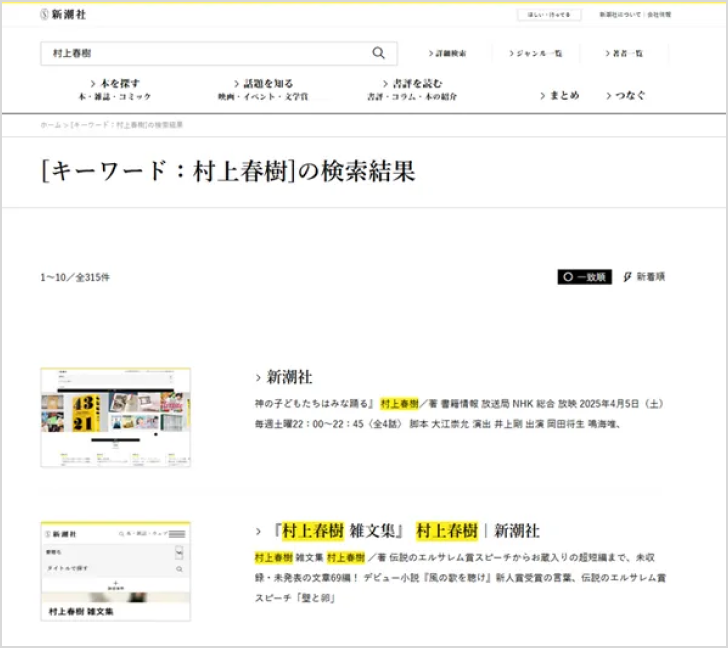Open the 新潮社 result page thumbnail

(x=116, y=417)
